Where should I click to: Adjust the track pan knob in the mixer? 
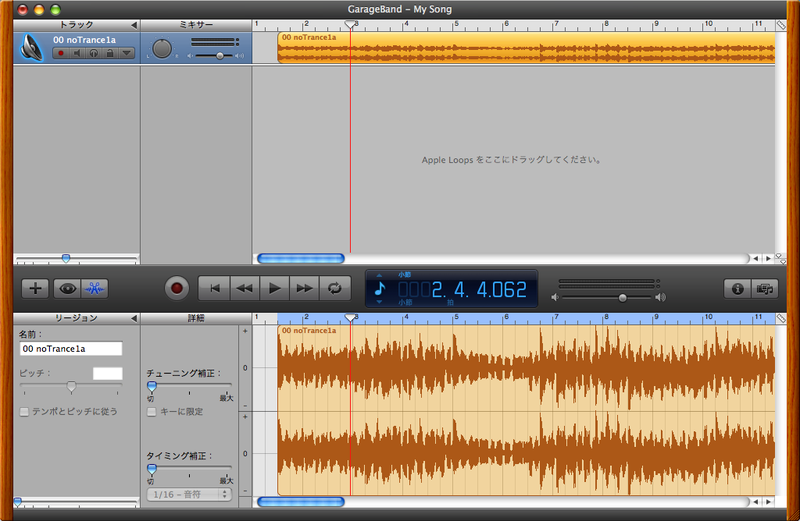162,49
